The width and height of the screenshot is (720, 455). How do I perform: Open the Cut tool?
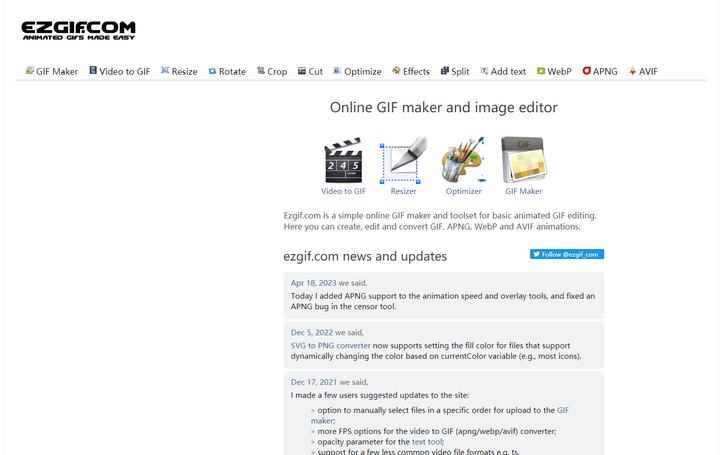click(310, 72)
